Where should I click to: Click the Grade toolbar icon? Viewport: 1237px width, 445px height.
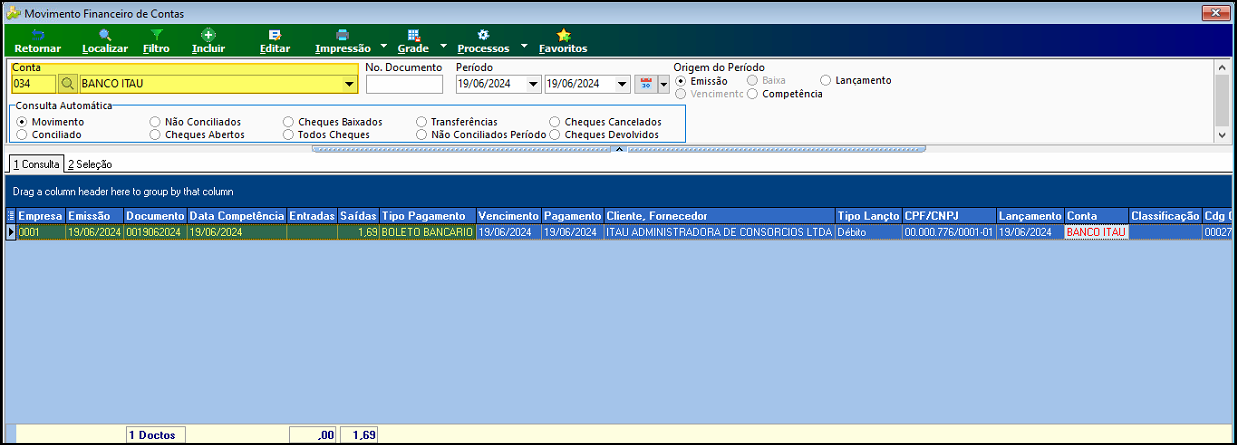click(413, 35)
